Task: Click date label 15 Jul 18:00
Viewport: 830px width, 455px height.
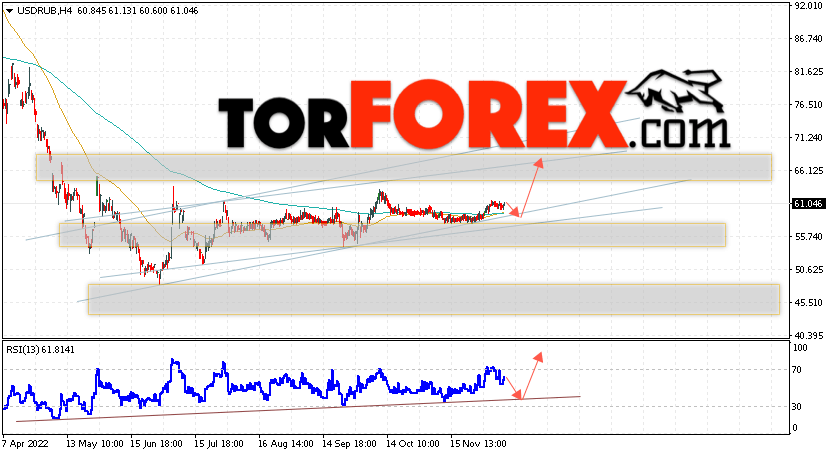Action: [219, 443]
